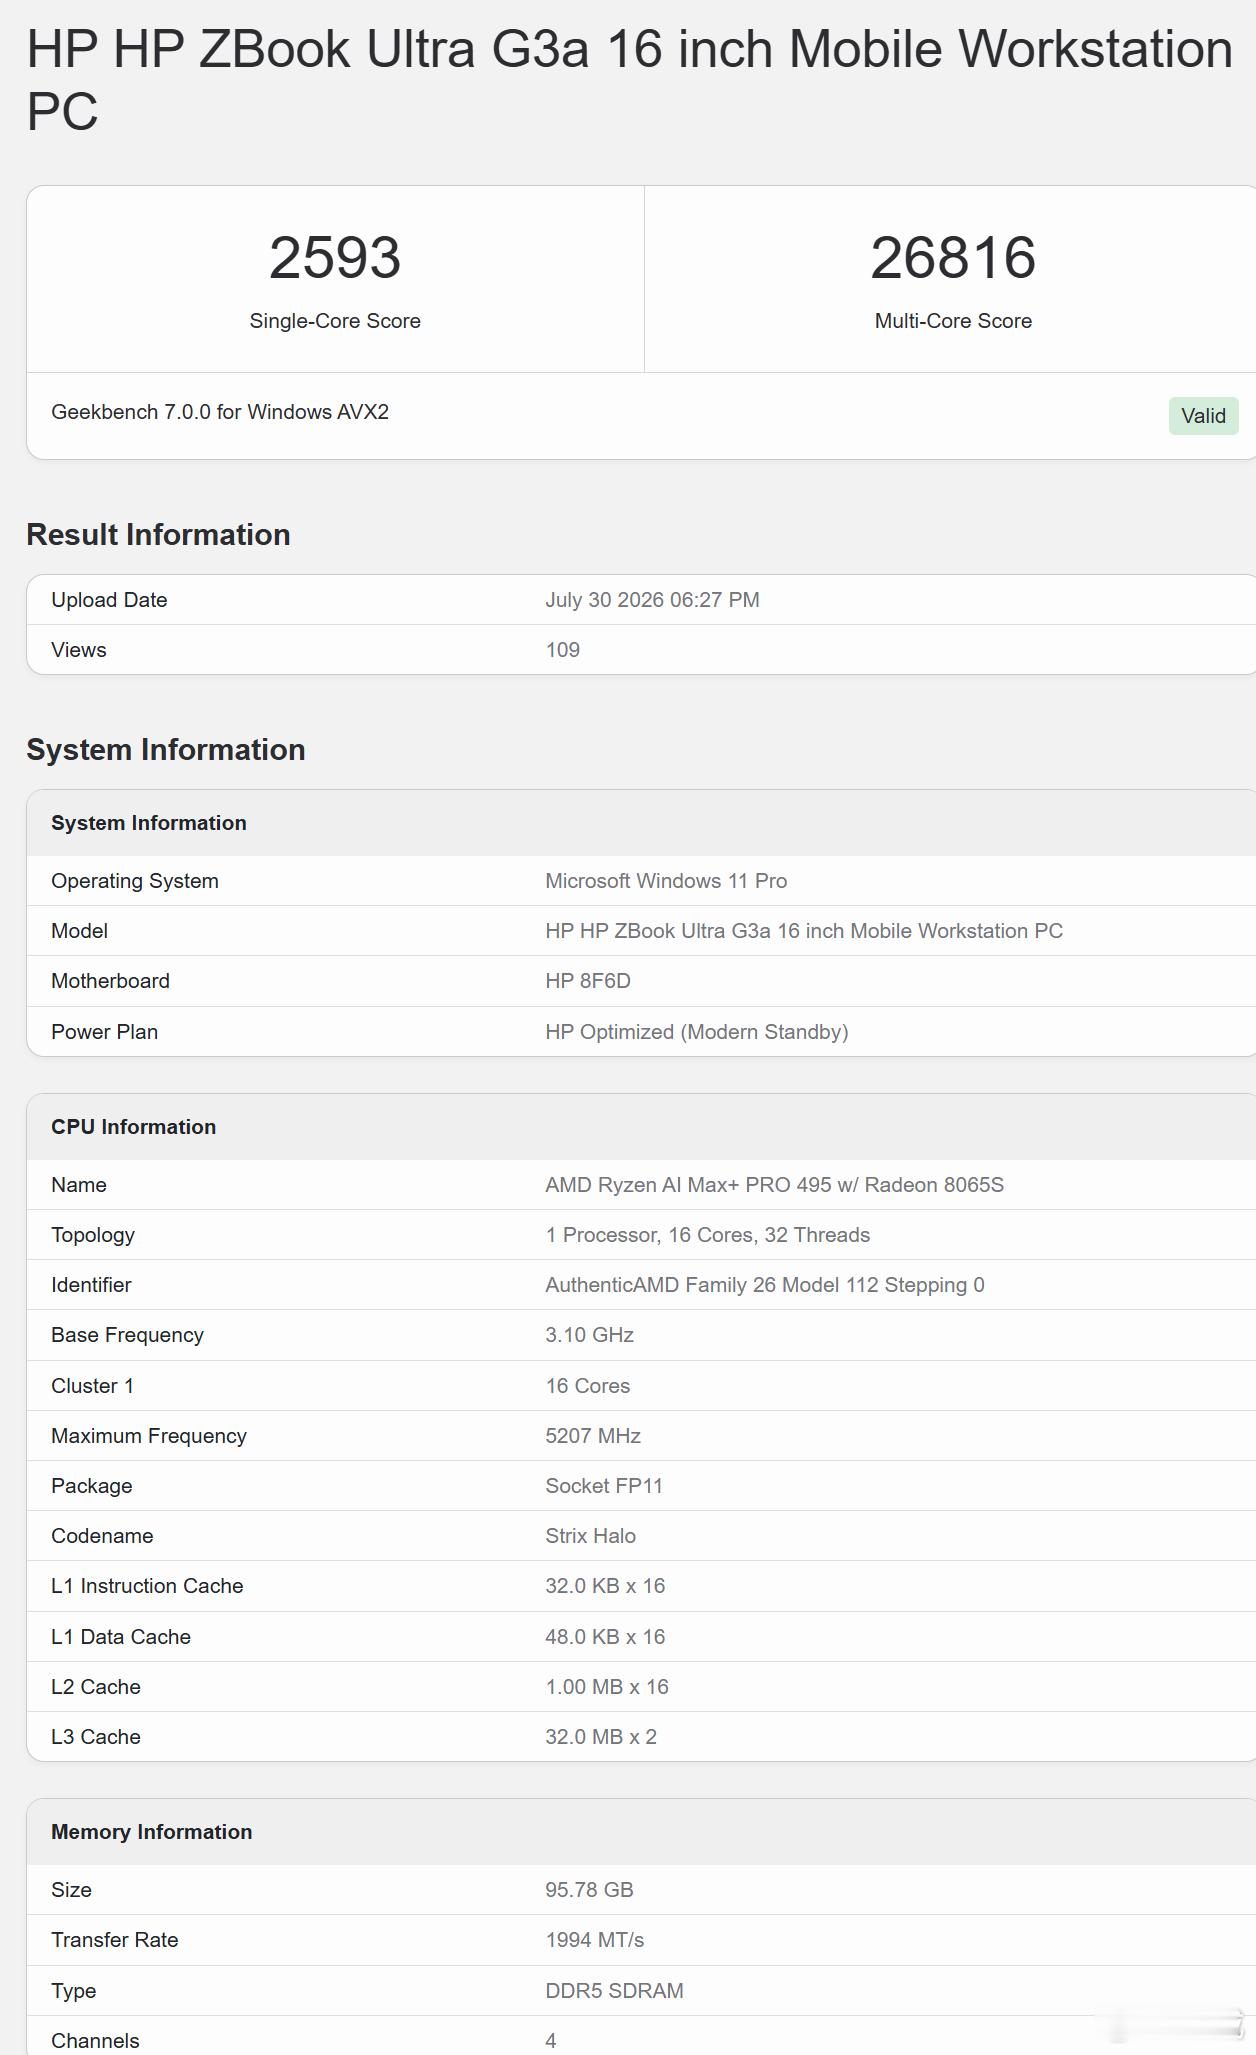1256x2055 pixels.
Task: Click the Model row label
Action: (79, 931)
